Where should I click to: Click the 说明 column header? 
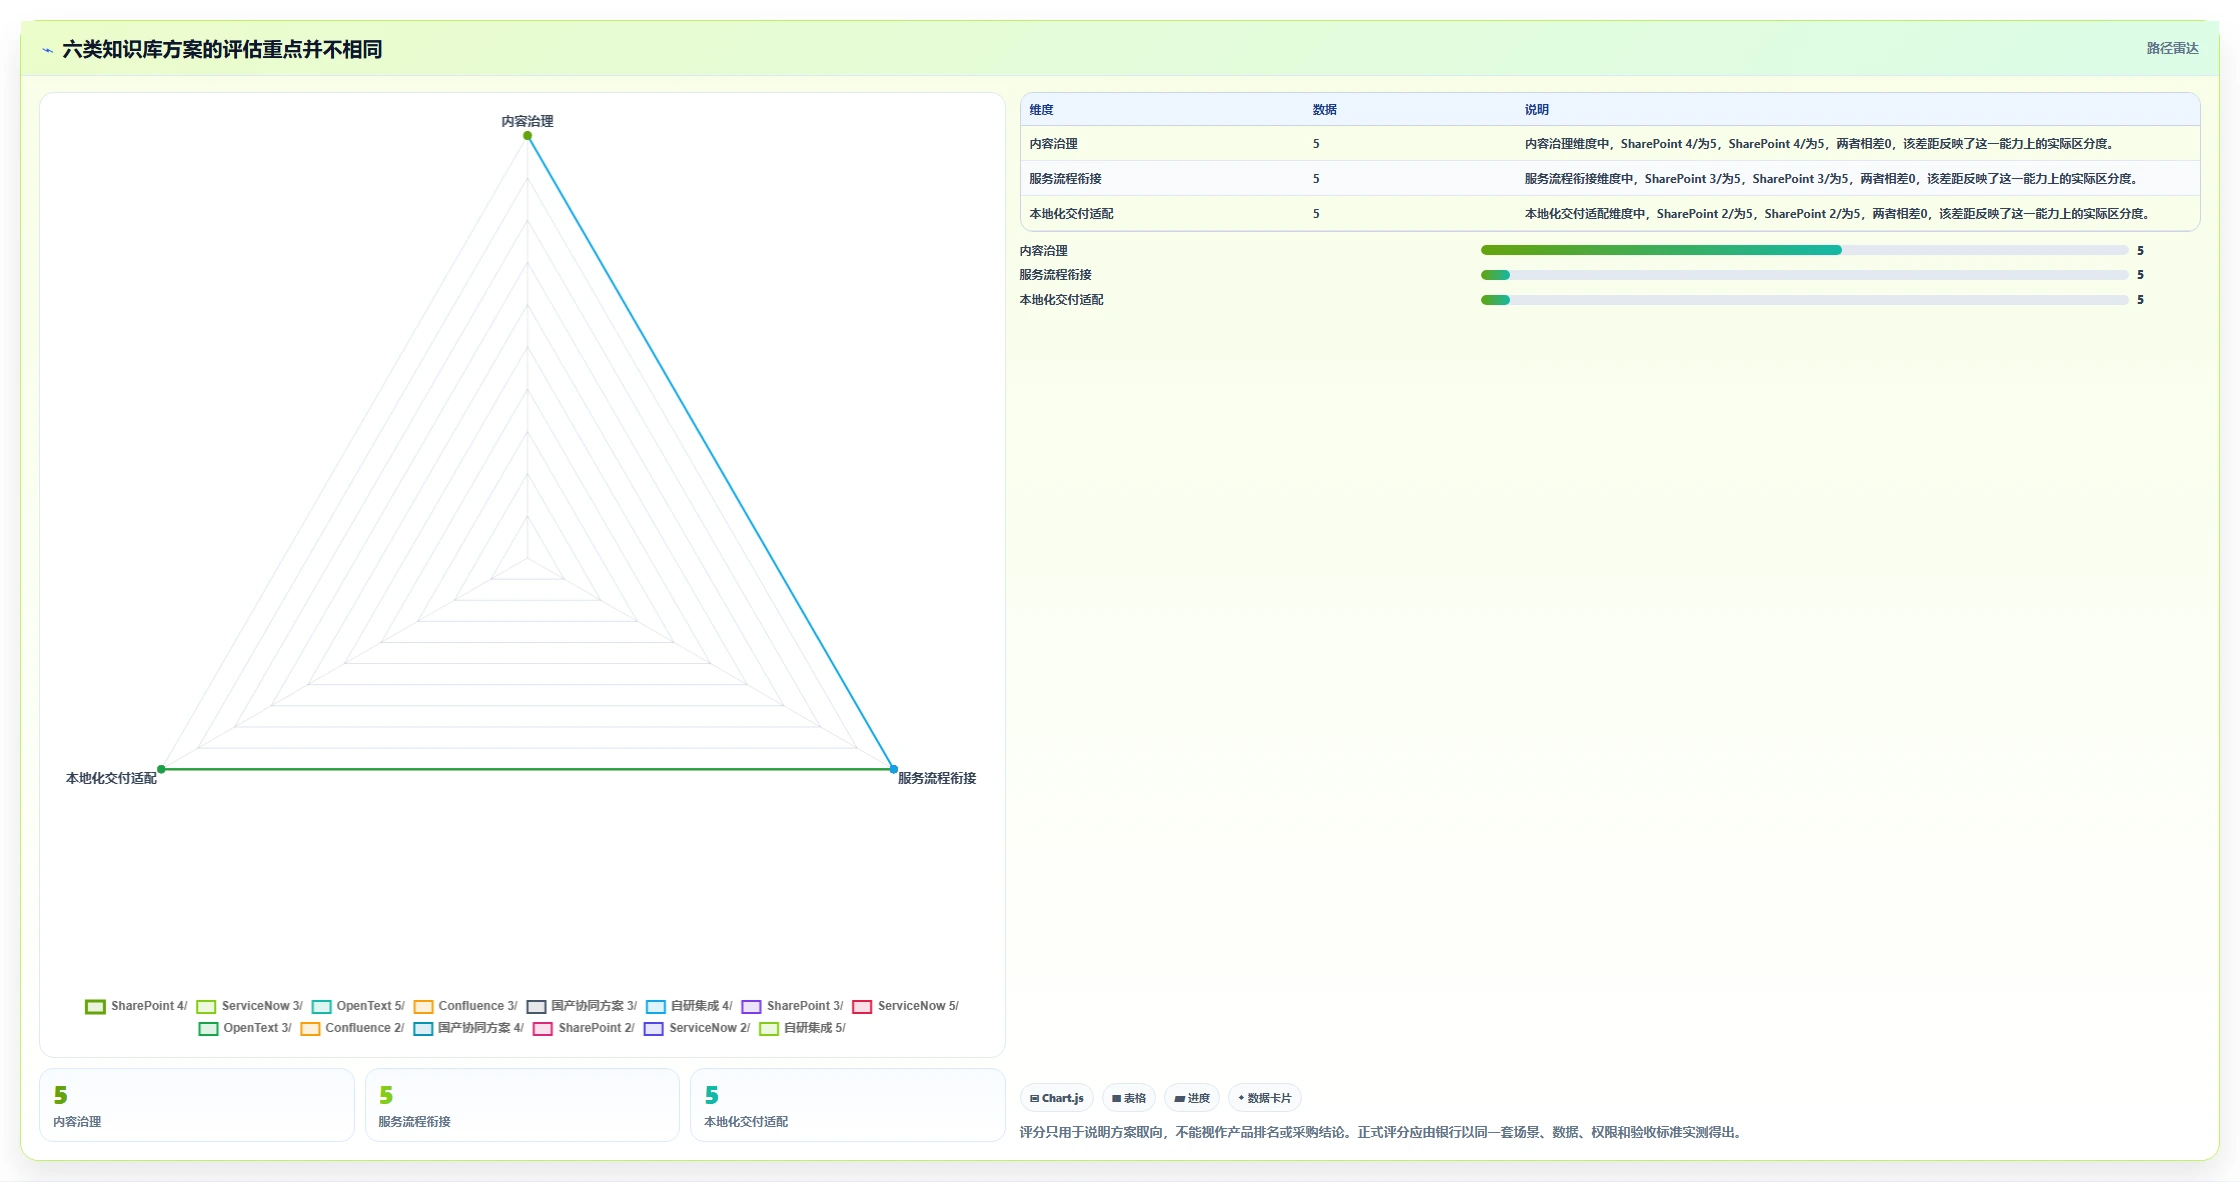coord(1537,110)
